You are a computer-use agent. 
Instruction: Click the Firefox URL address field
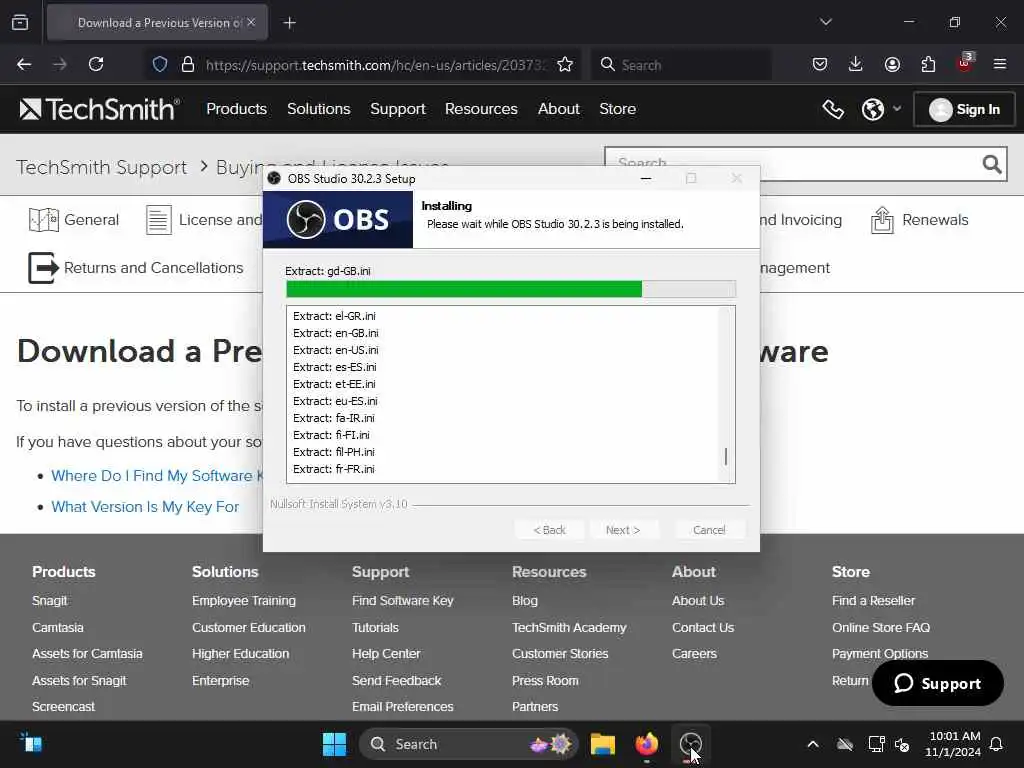pyautogui.click(x=376, y=65)
